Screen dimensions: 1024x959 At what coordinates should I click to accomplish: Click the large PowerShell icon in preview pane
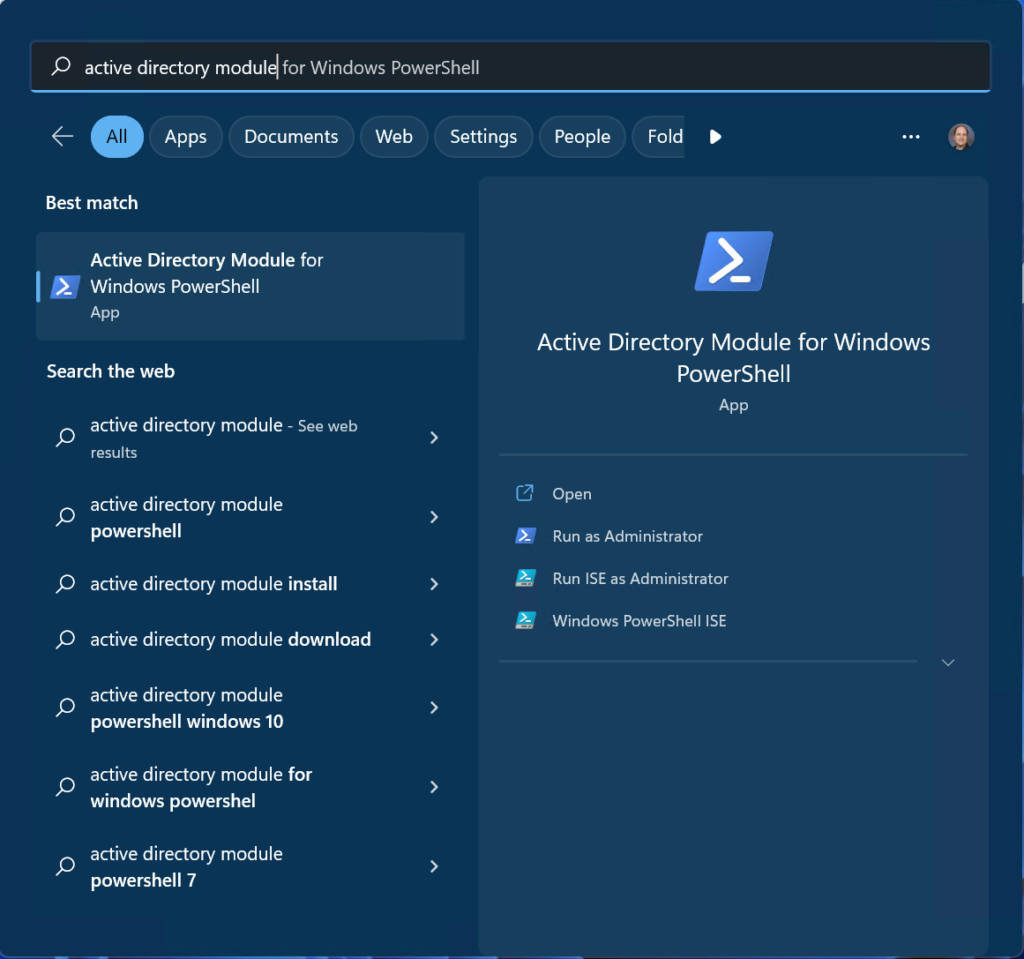[x=733, y=262]
